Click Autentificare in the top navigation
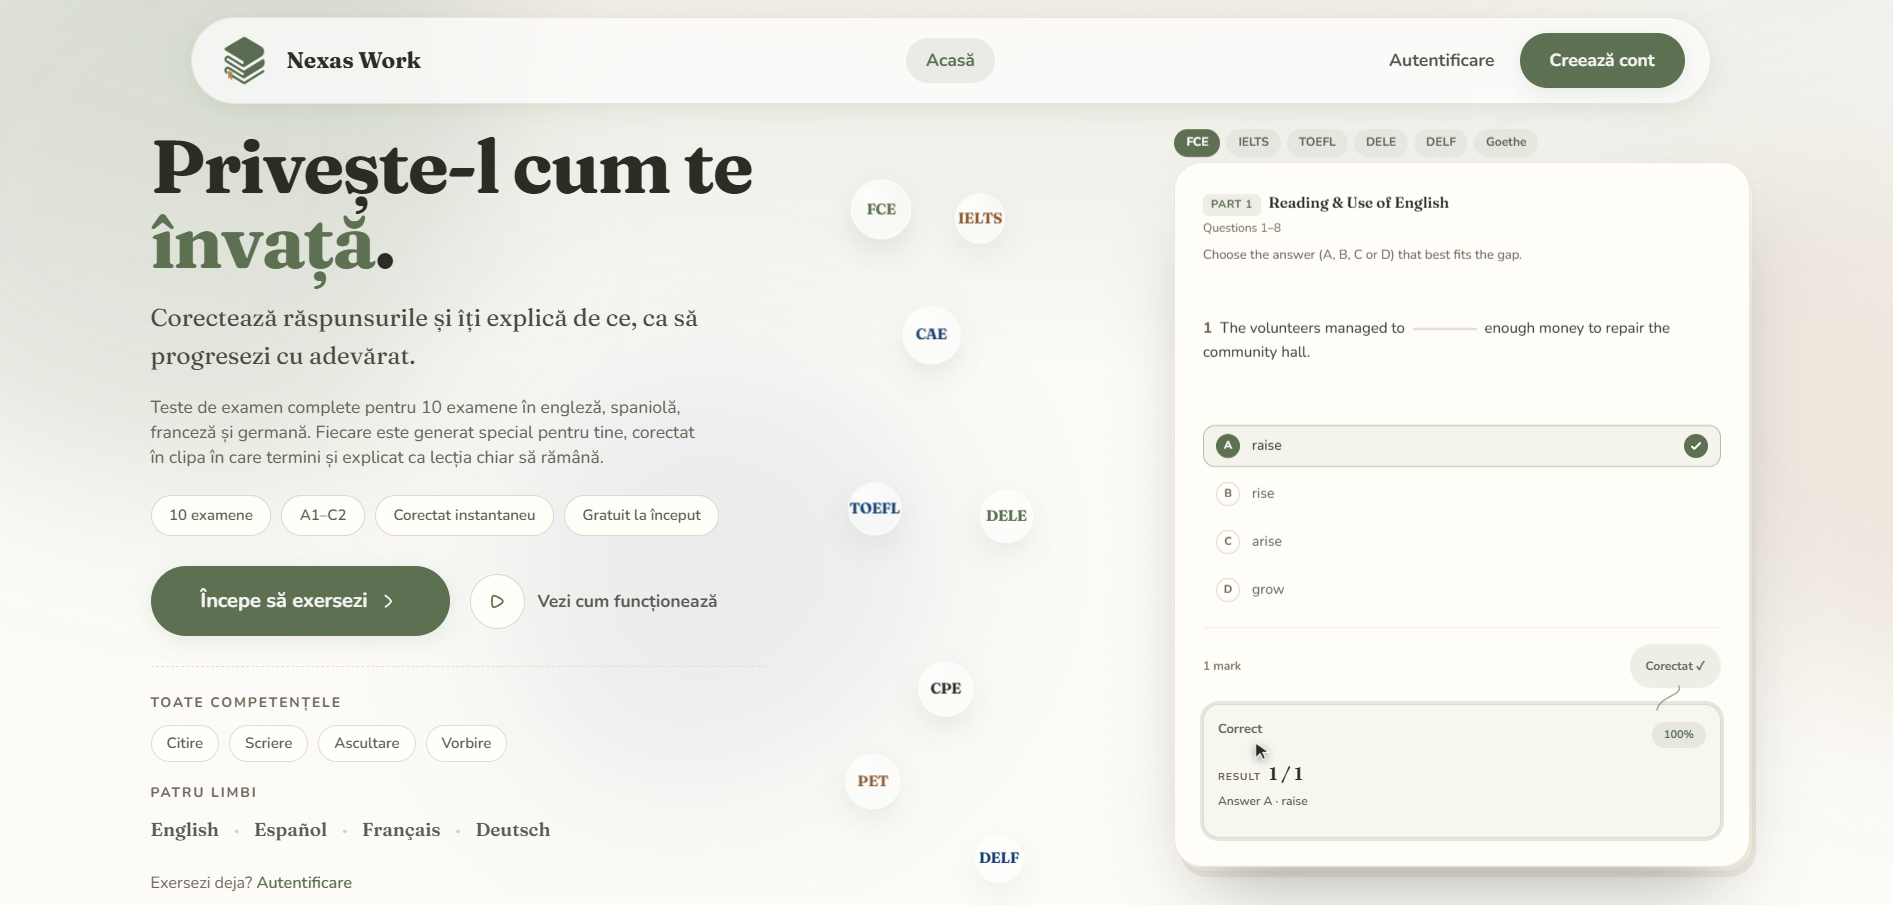 coord(1441,60)
